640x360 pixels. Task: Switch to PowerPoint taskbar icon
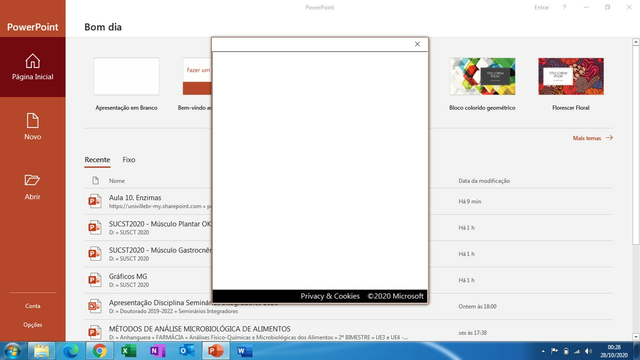tap(216, 351)
